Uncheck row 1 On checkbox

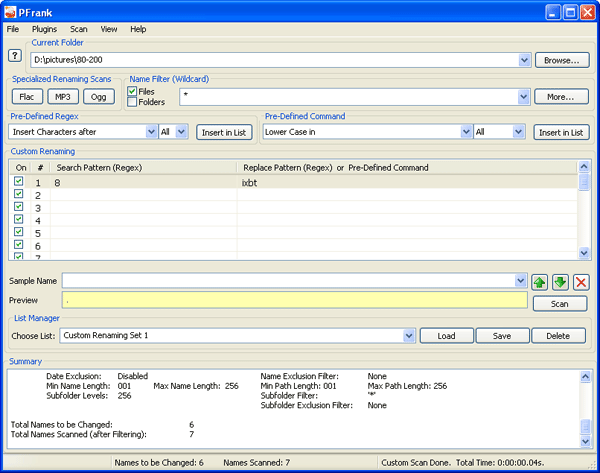click(x=18, y=183)
